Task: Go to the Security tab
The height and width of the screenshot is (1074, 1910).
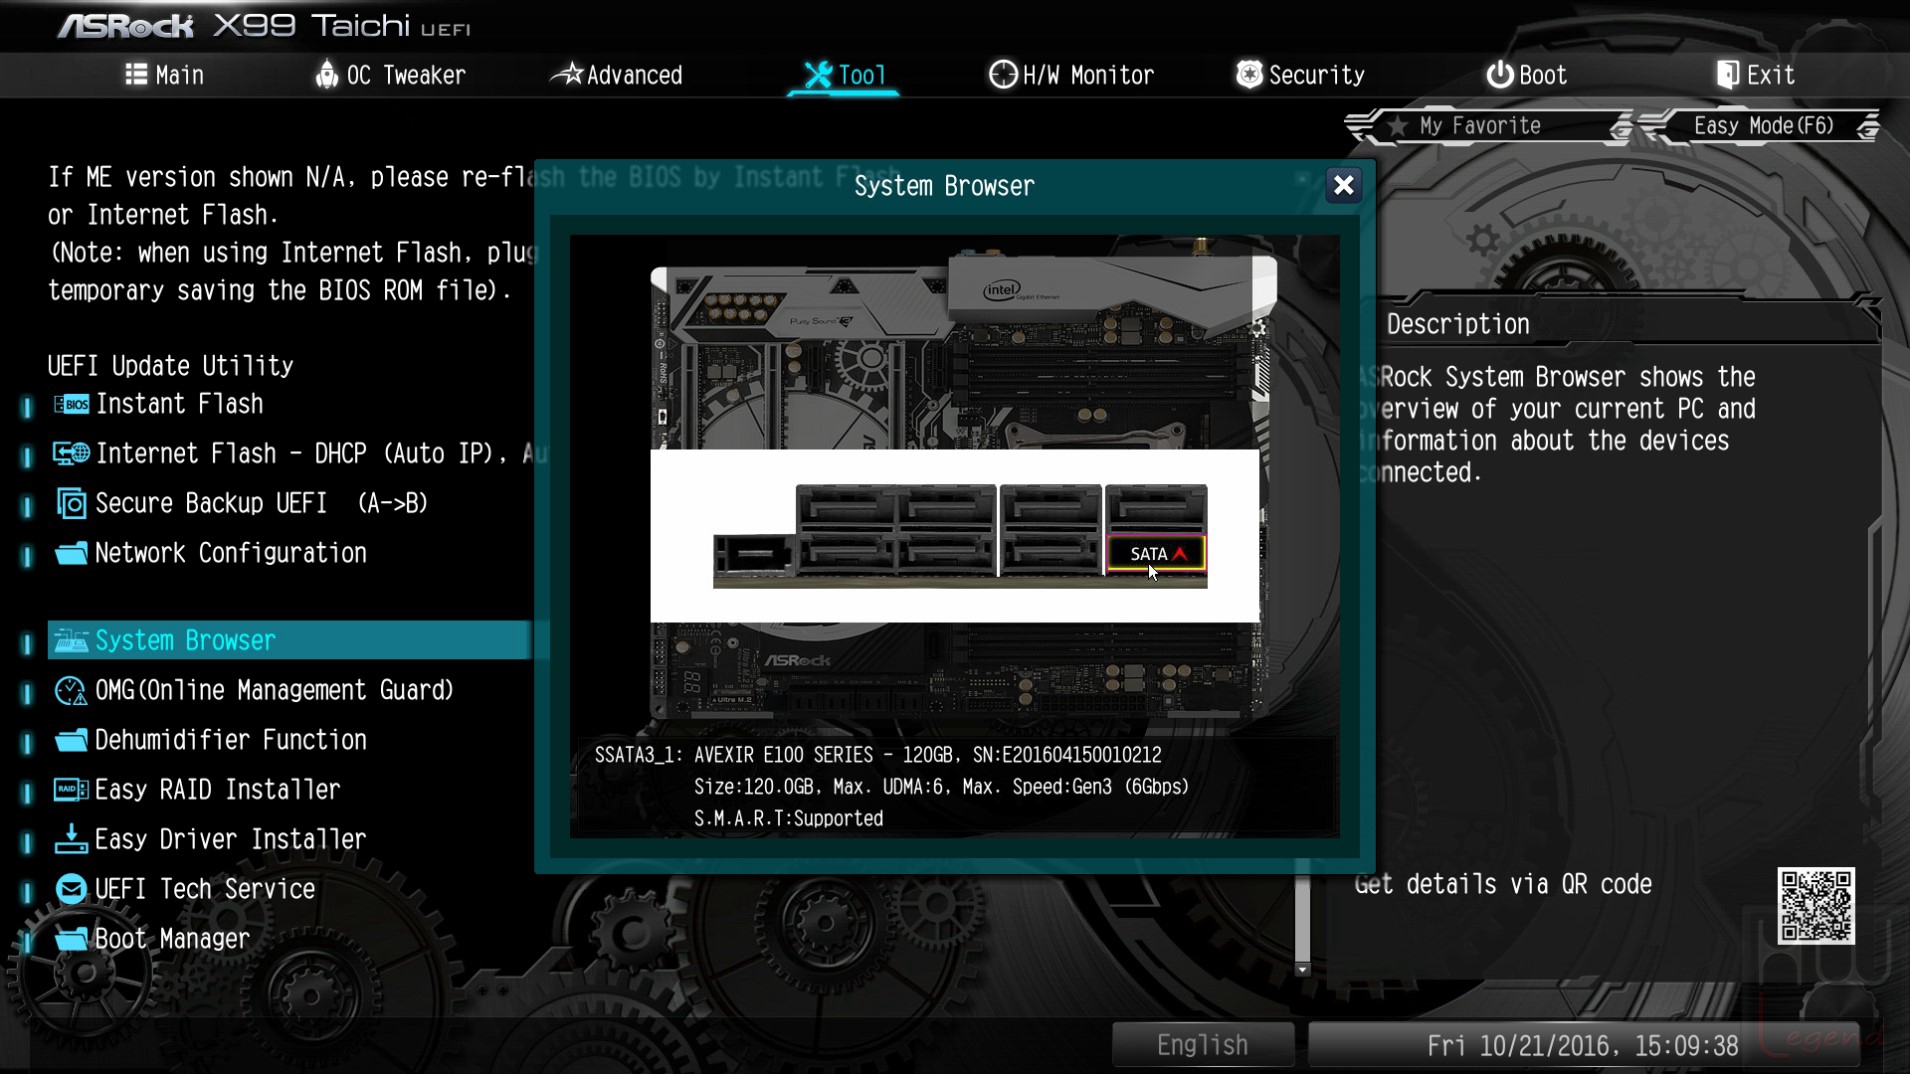Action: 1300,75
